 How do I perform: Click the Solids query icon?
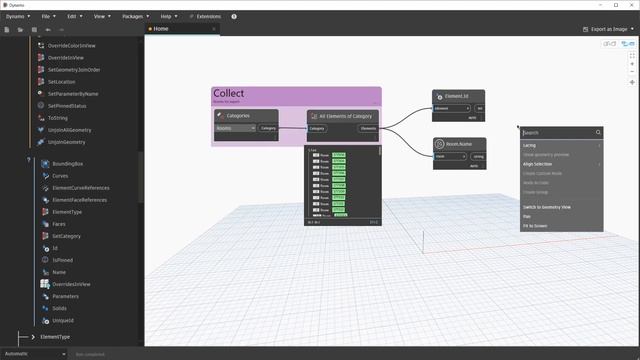click(x=45, y=308)
